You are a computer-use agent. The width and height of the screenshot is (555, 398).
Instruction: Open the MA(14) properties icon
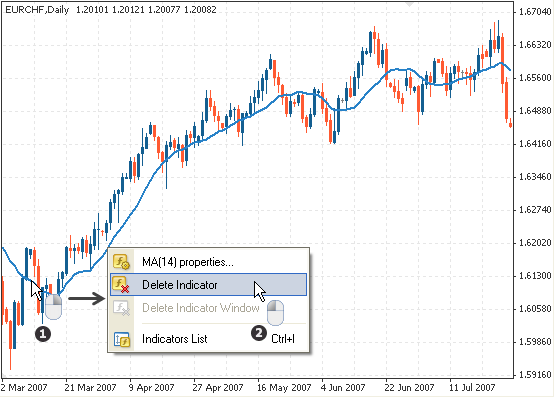[x=121, y=262]
